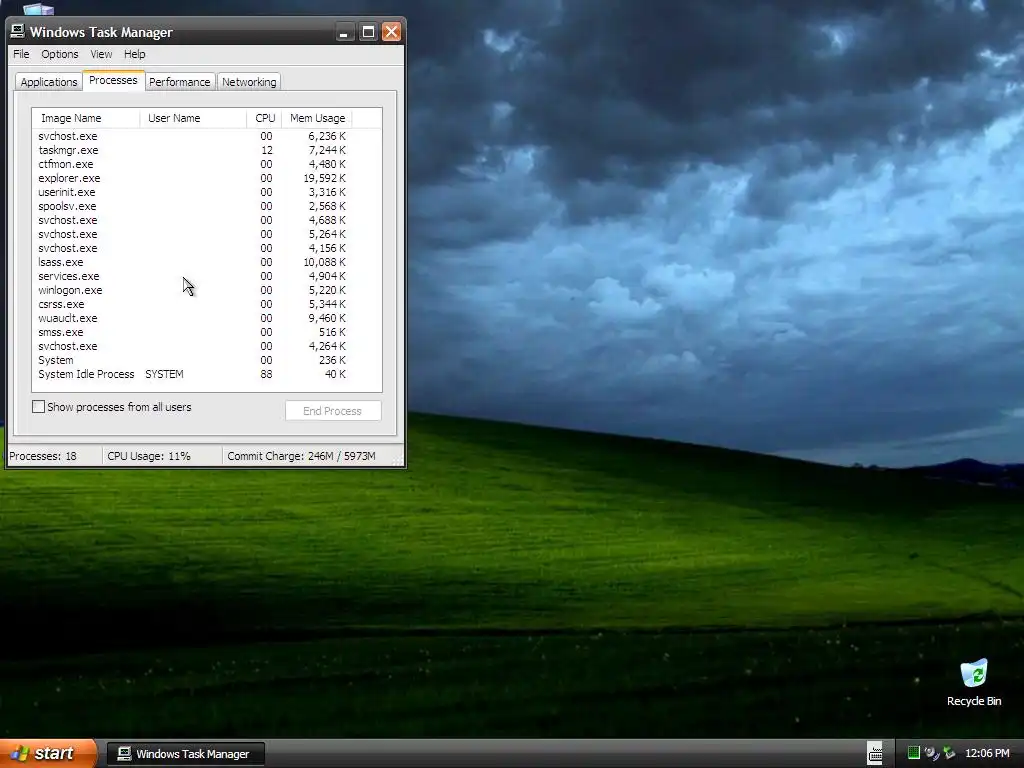Click the Task Manager title bar icon
1024x768 pixels.
(18, 31)
